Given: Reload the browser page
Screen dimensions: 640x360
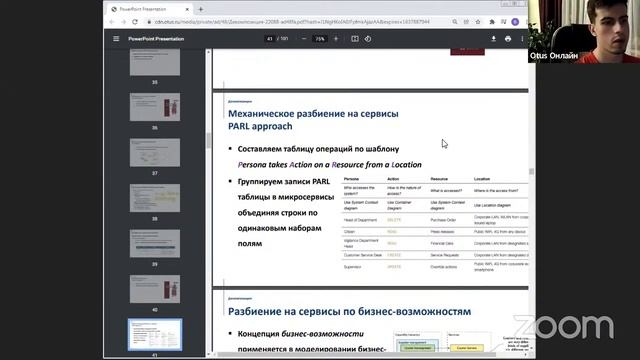Looking at the screenshot, I should tap(135, 22).
